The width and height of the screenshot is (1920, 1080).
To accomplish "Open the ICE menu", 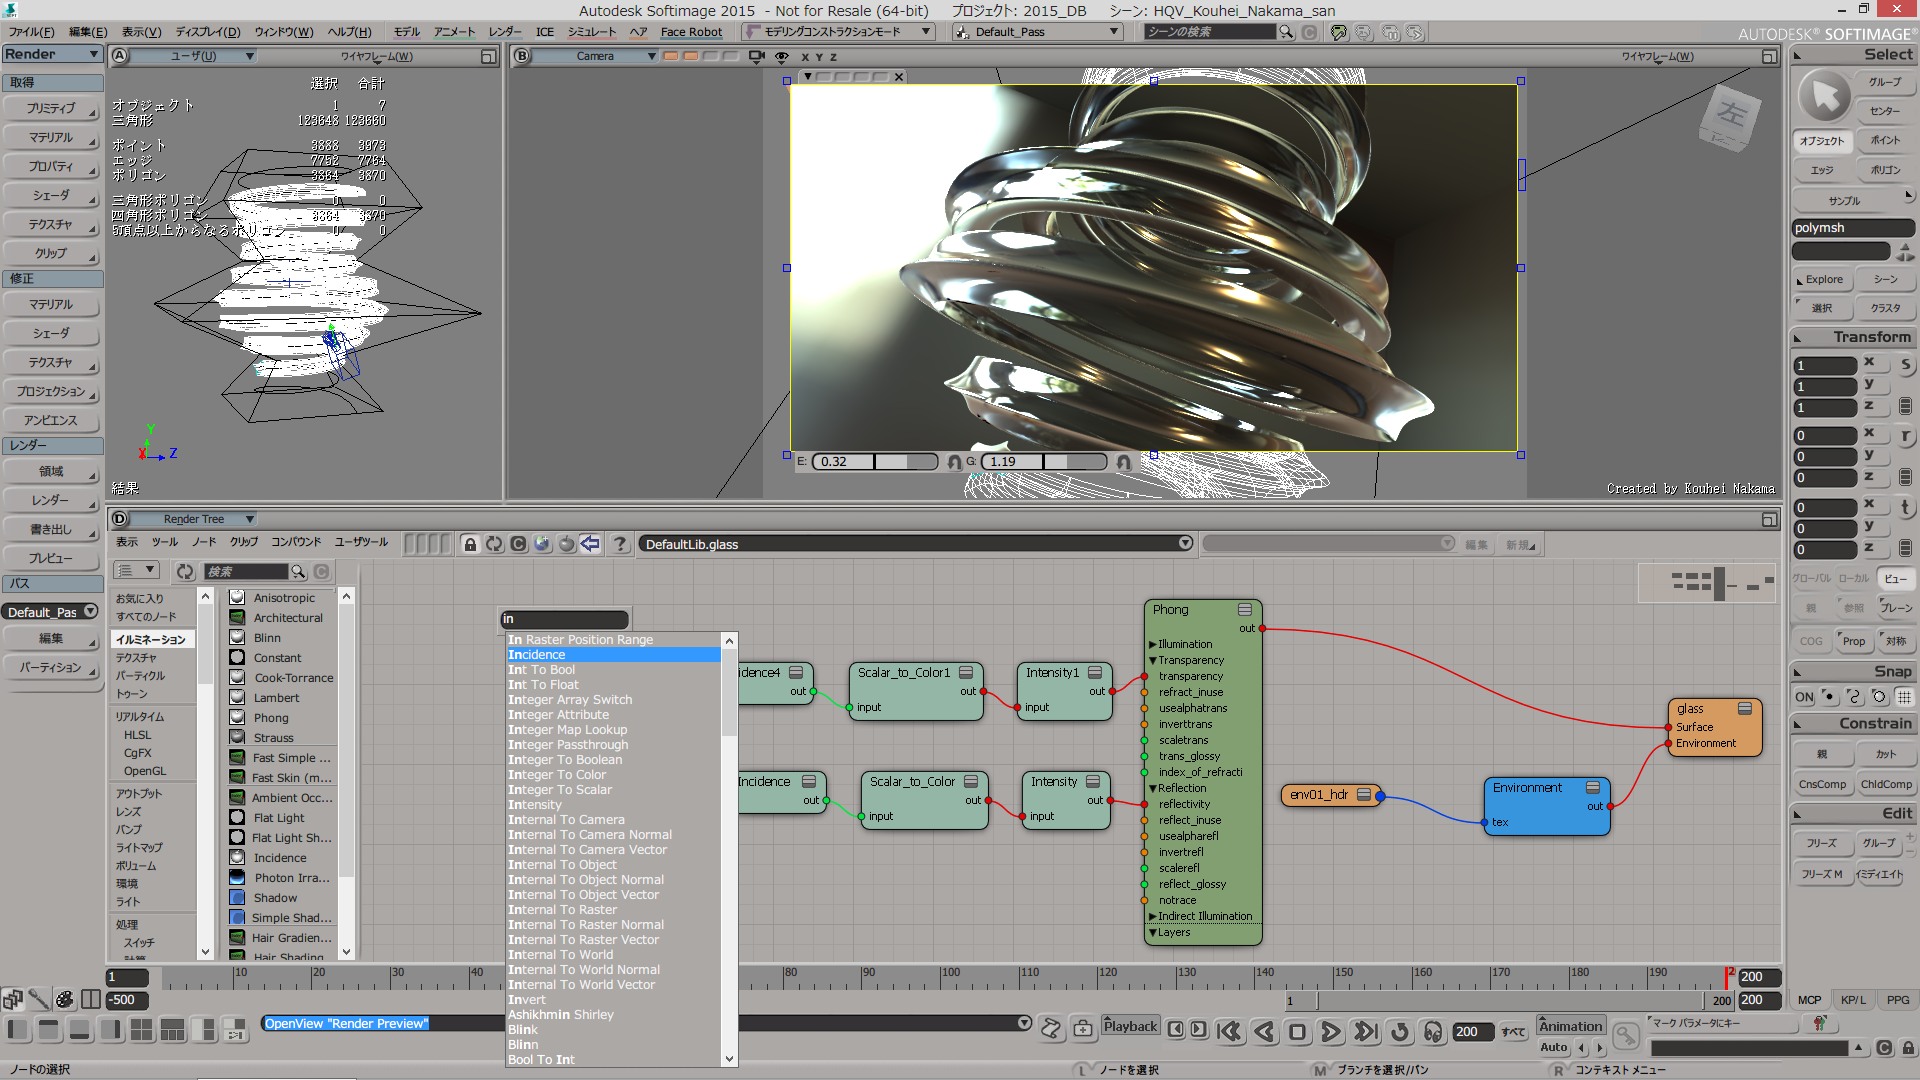I will pyautogui.click(x=544, y=32).
